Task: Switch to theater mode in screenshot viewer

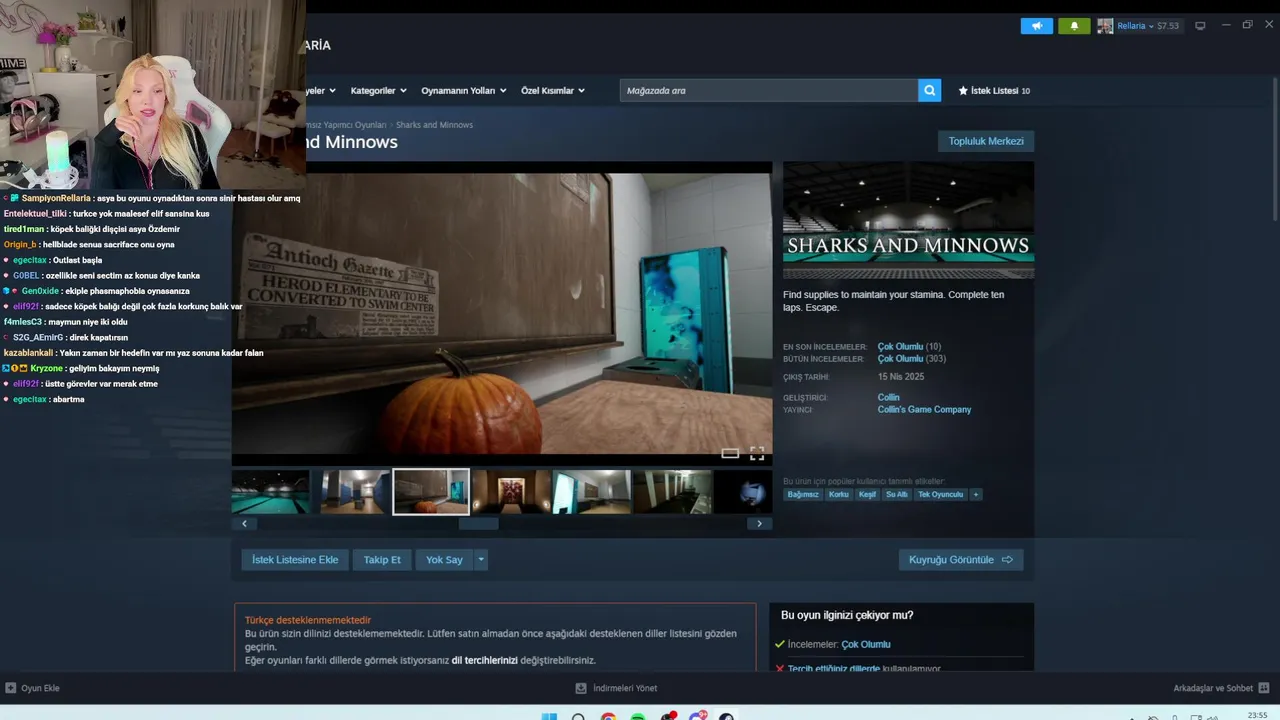Action: pos(730,454)
